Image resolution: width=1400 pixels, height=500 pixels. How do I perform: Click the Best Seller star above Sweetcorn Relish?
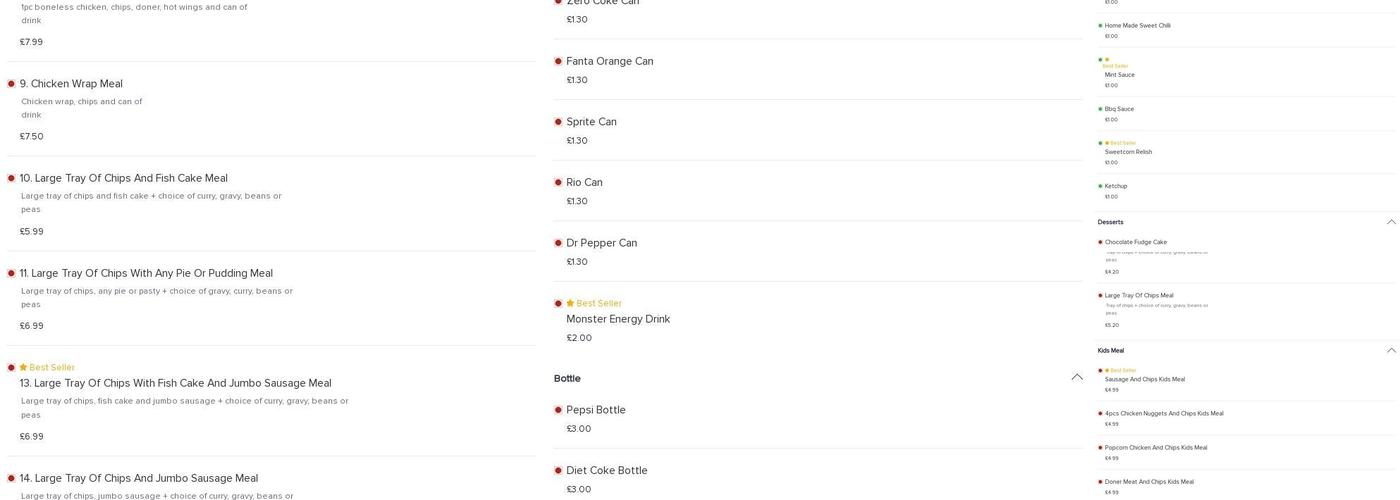click(1107, 143)
